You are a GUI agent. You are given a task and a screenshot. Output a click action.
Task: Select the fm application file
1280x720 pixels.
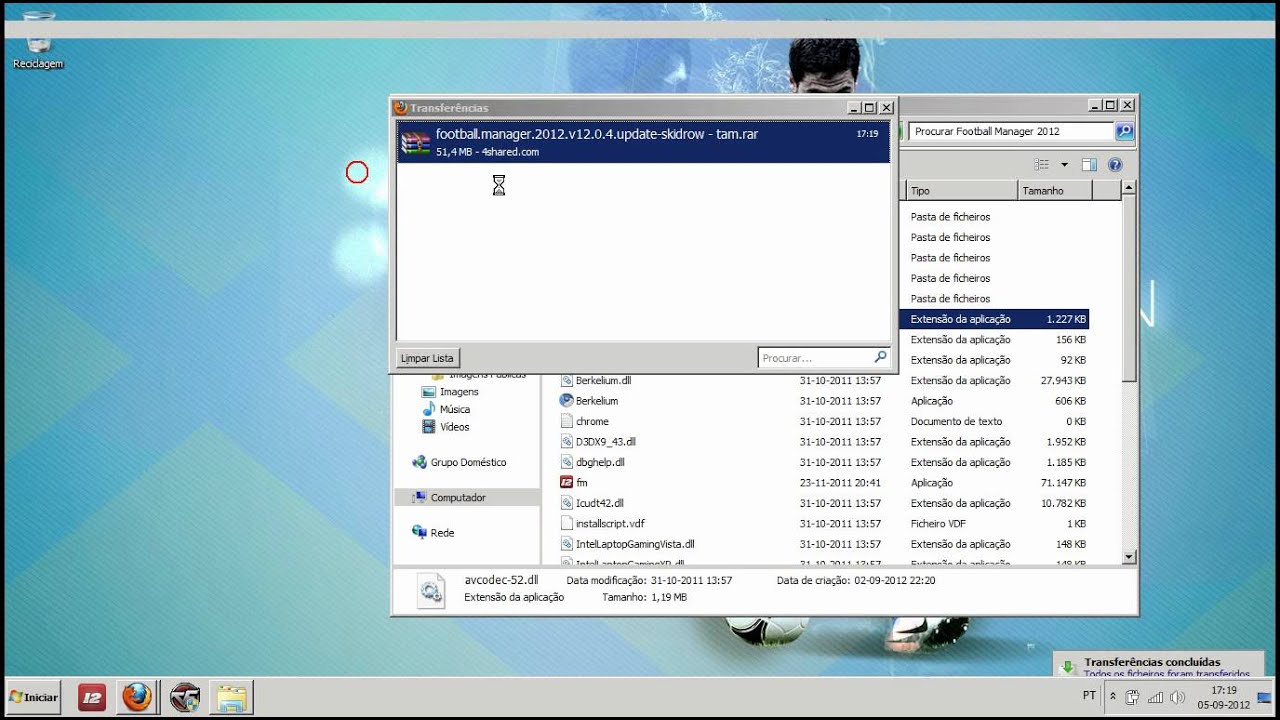click(581, 483)
